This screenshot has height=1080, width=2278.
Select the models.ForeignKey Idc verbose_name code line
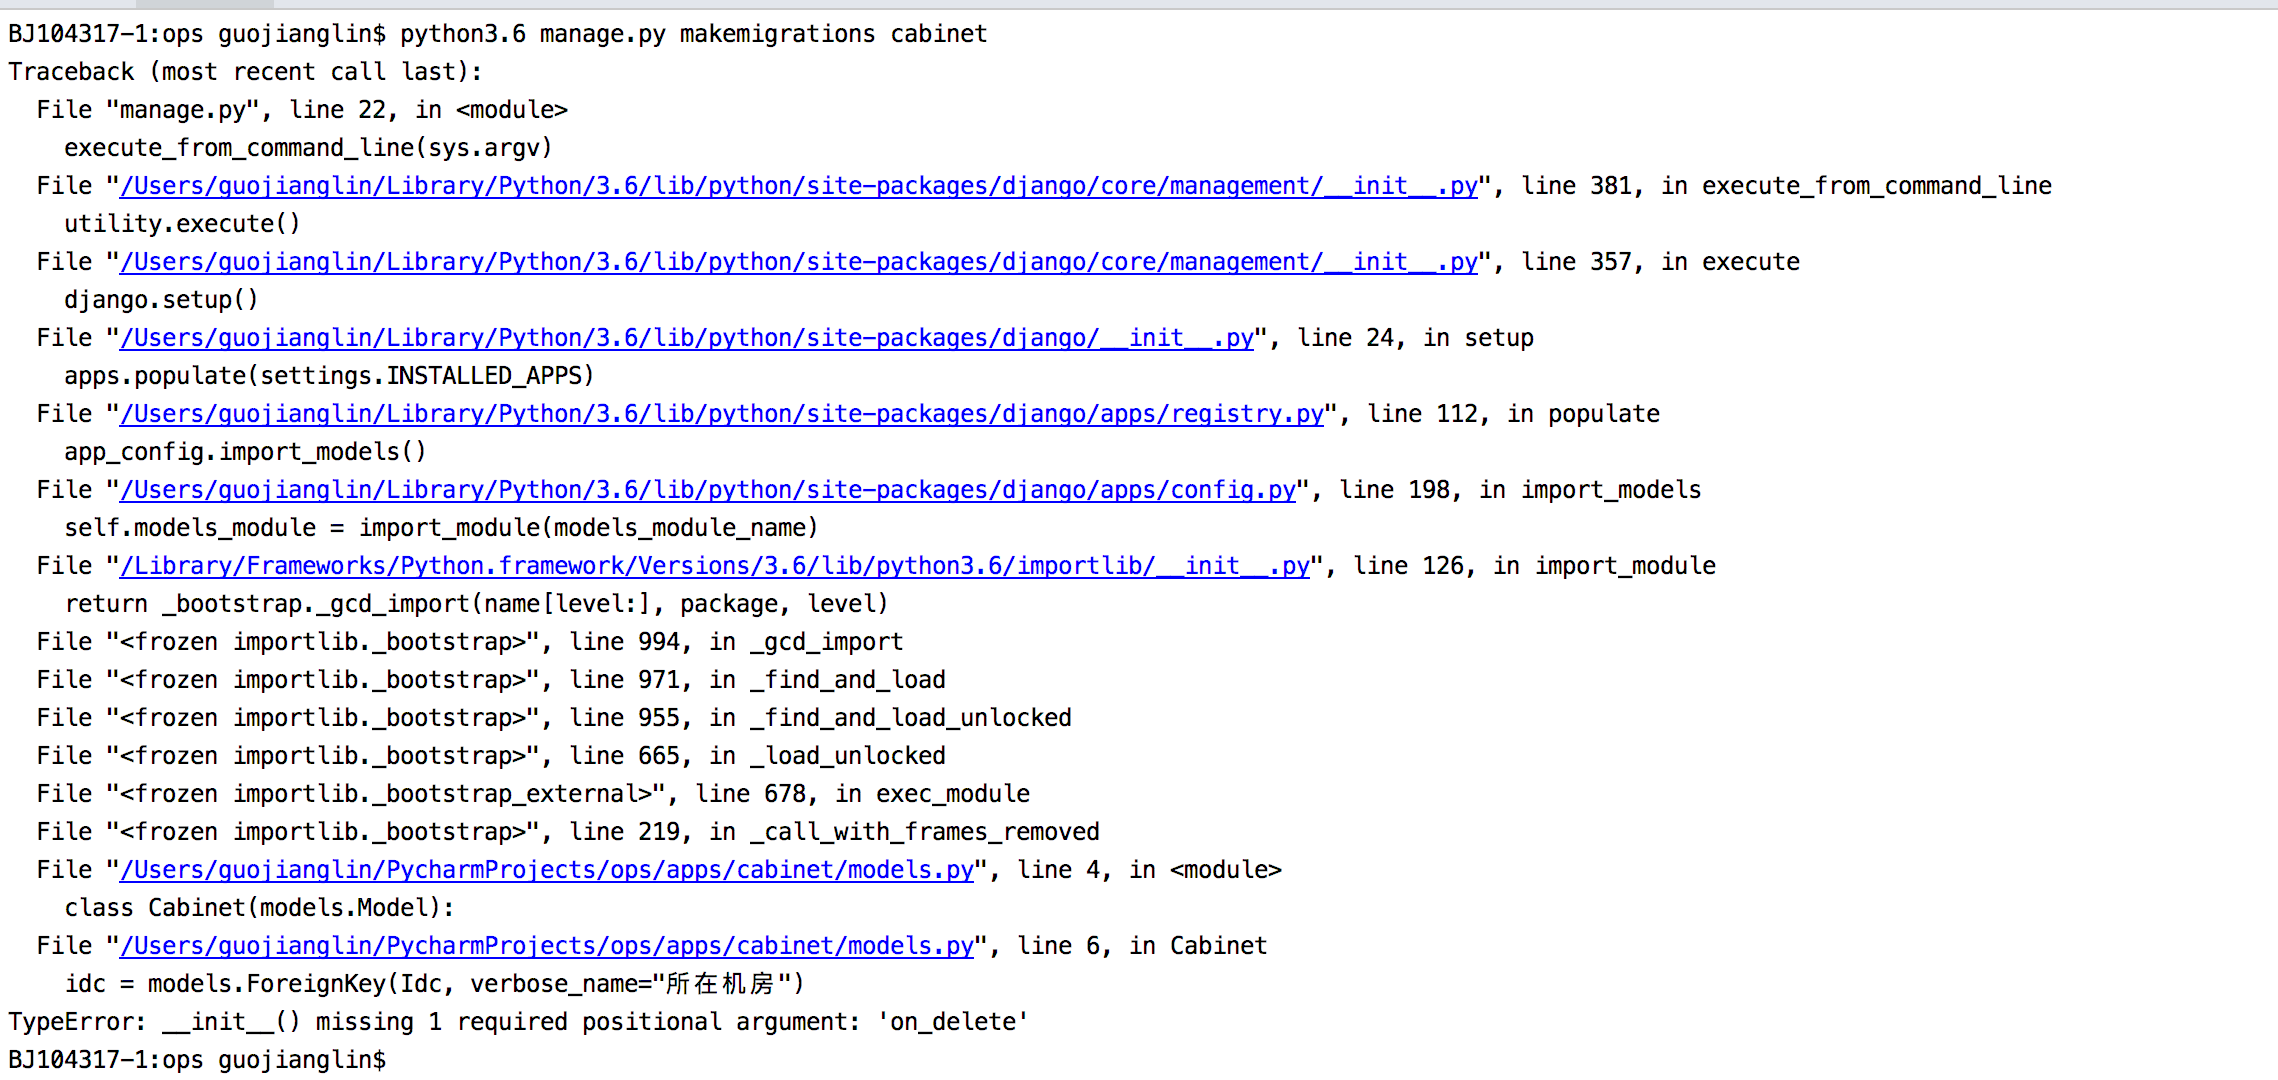tap(435, 983)
